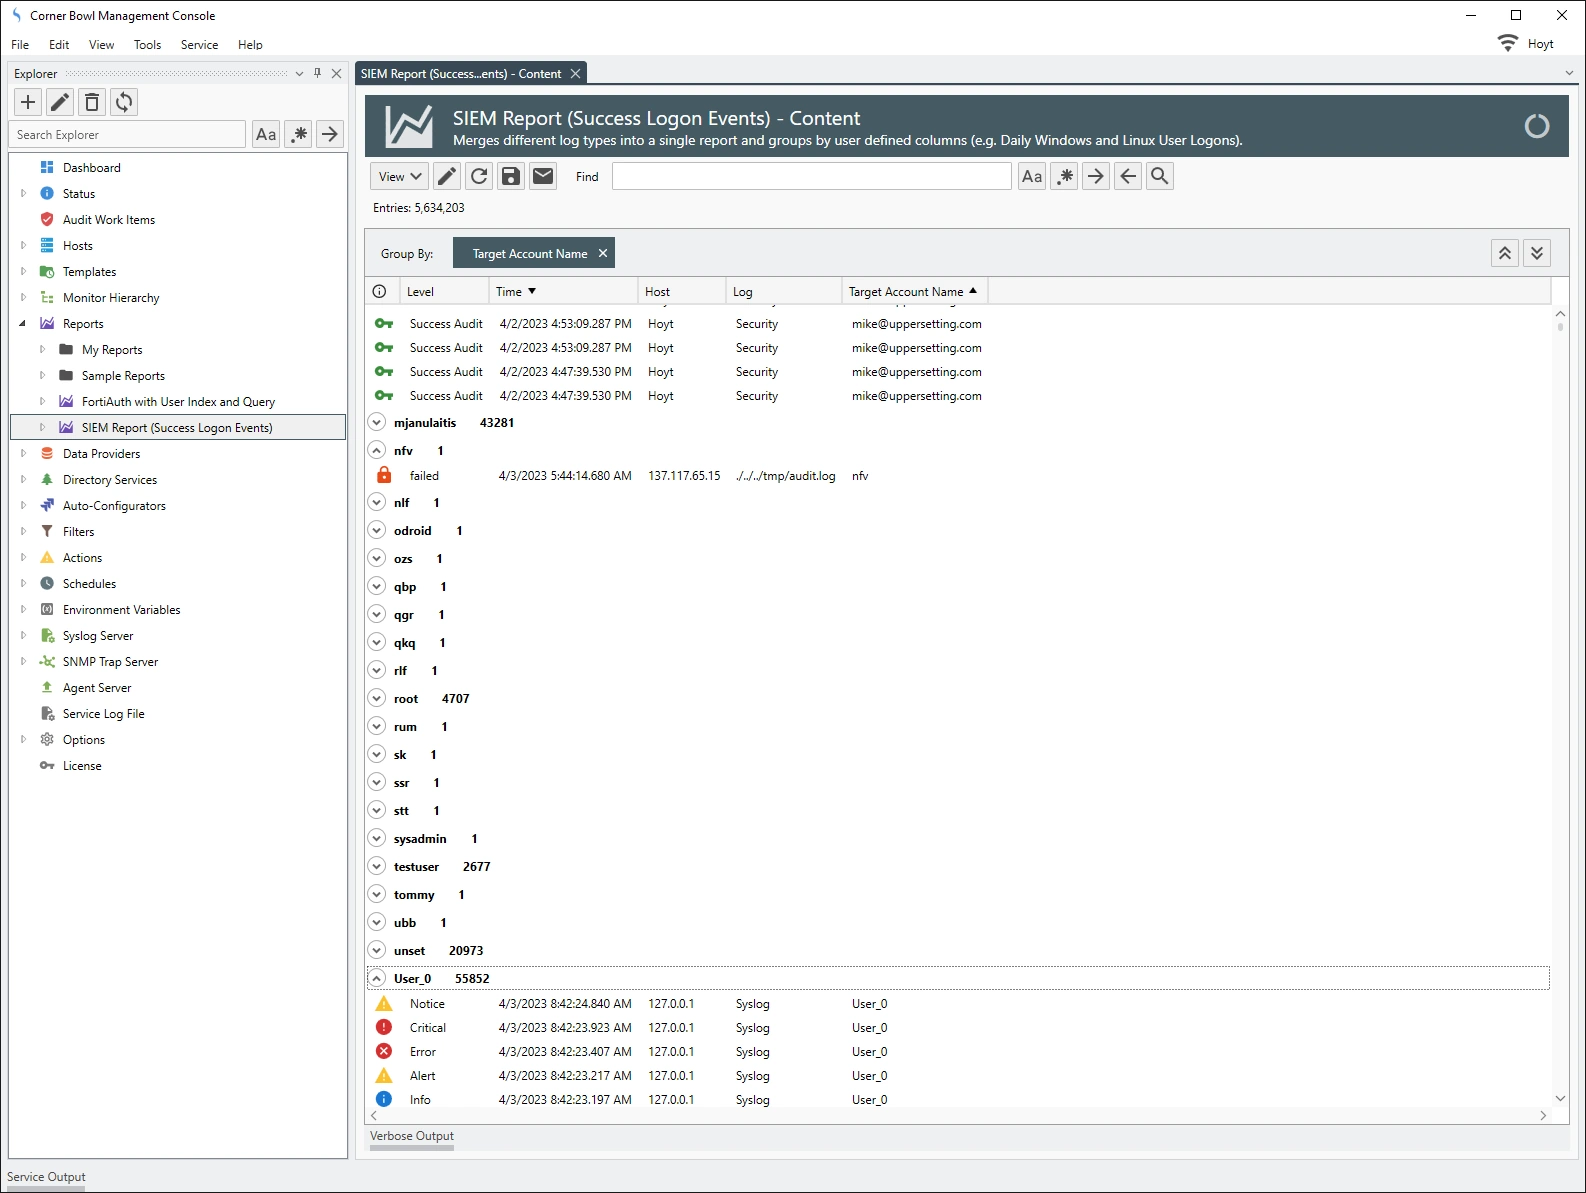The image size is (1586, 1193).
Task: Save the report using the floppy disk icon
Action: (511, 176)
